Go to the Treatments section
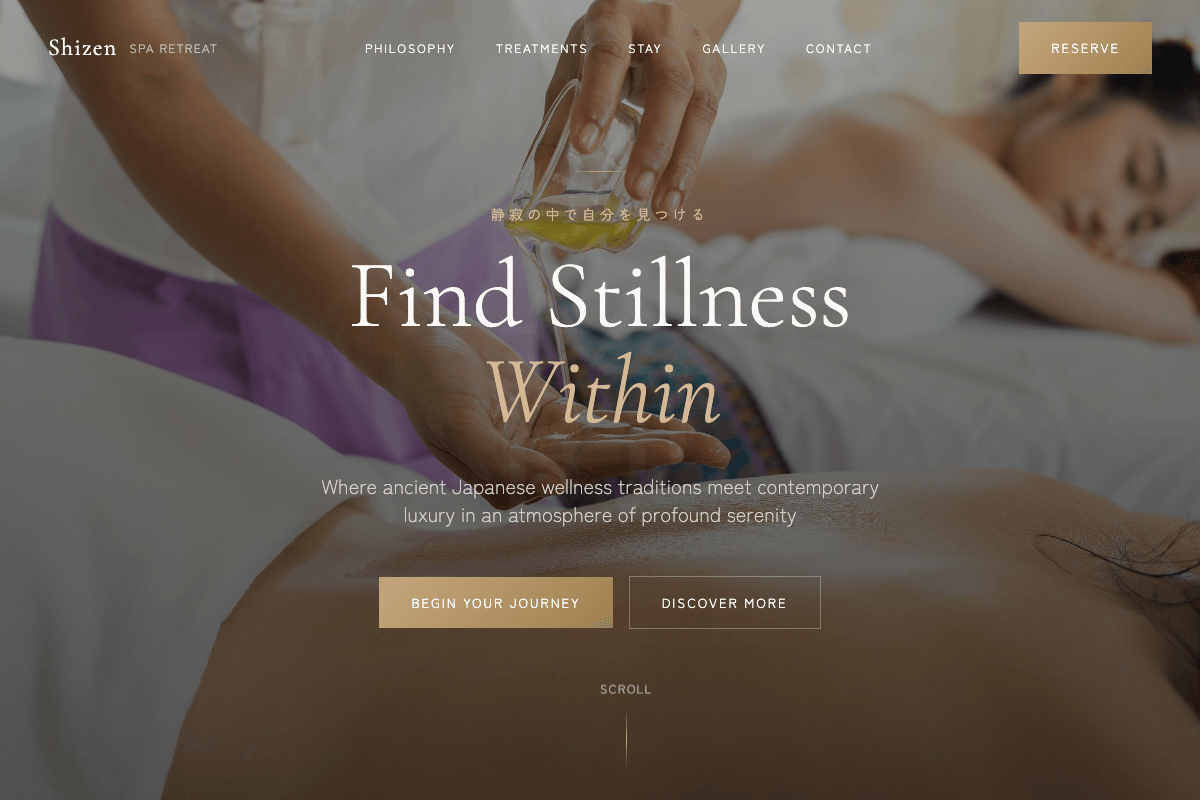Image resolution: width=1200 pixels, height=800 pixels. pos(542,49)
